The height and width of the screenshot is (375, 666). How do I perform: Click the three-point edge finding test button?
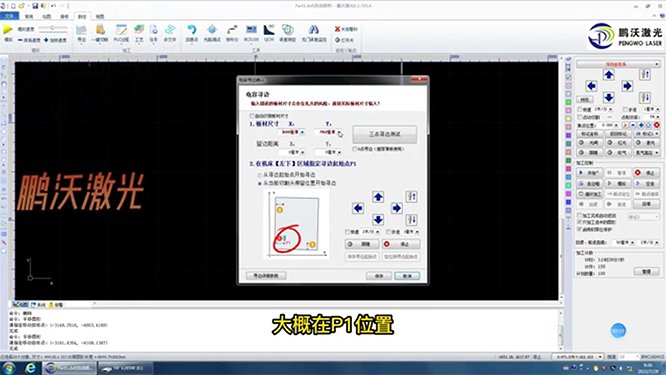coord(385,134)
